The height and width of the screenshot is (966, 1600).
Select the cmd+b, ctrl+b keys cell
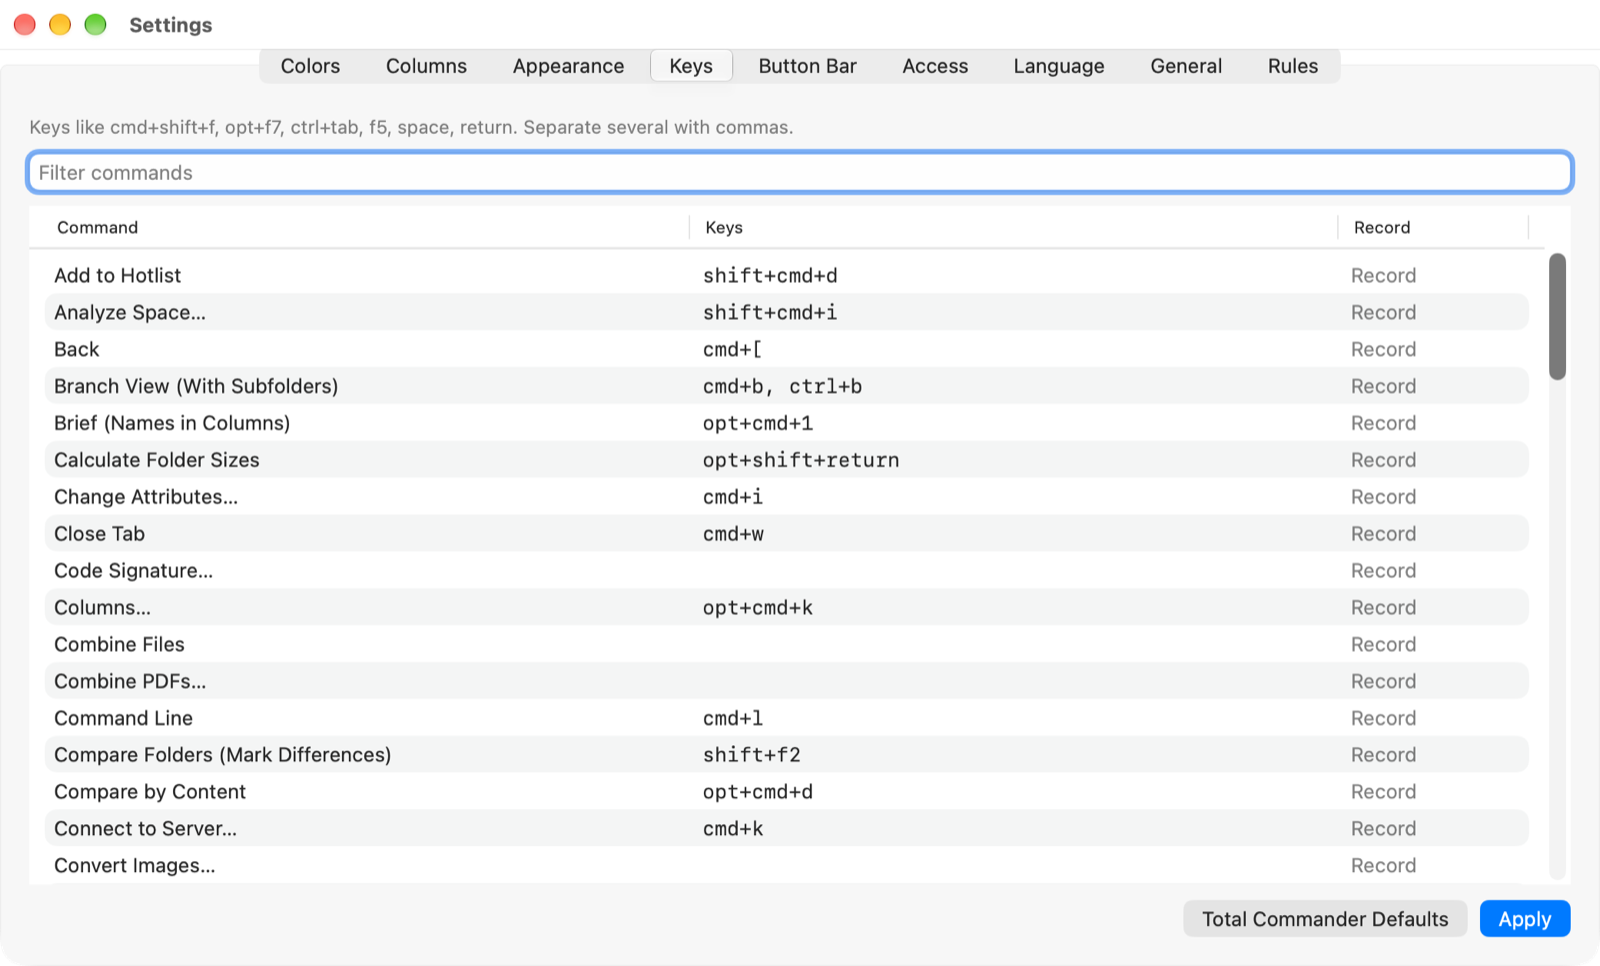point(782,387)
